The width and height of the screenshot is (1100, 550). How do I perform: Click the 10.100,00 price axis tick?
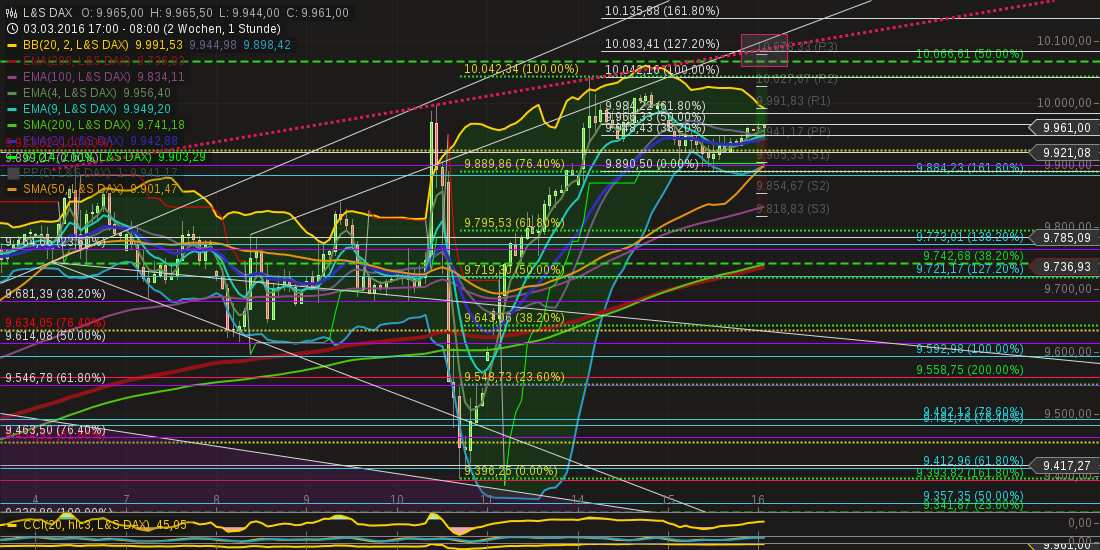(x=1064, y=41)
